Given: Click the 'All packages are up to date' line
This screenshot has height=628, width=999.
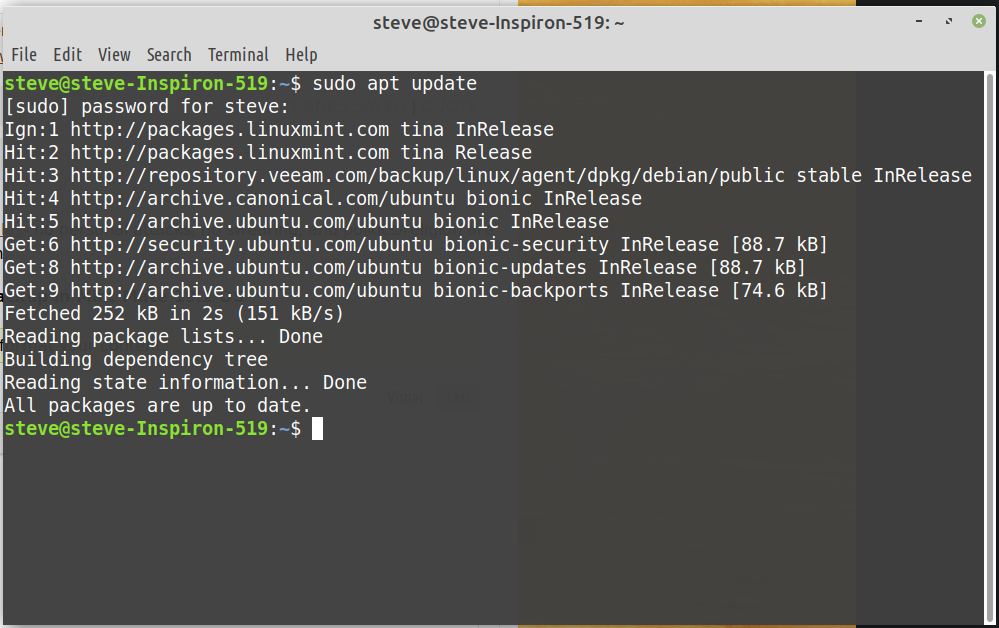Looking at the screenshot, I should click(157, 405).
